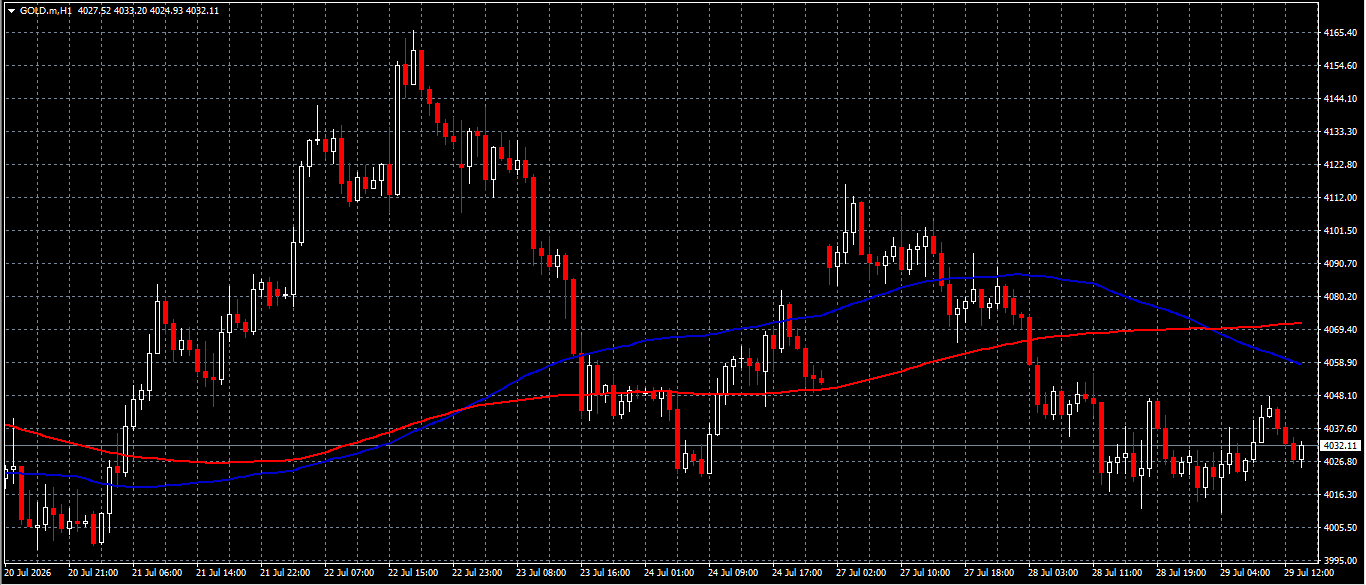1366x585 pixels.
Task: Click the 22 Jul 15:00 time label
Action: (413, 574)
